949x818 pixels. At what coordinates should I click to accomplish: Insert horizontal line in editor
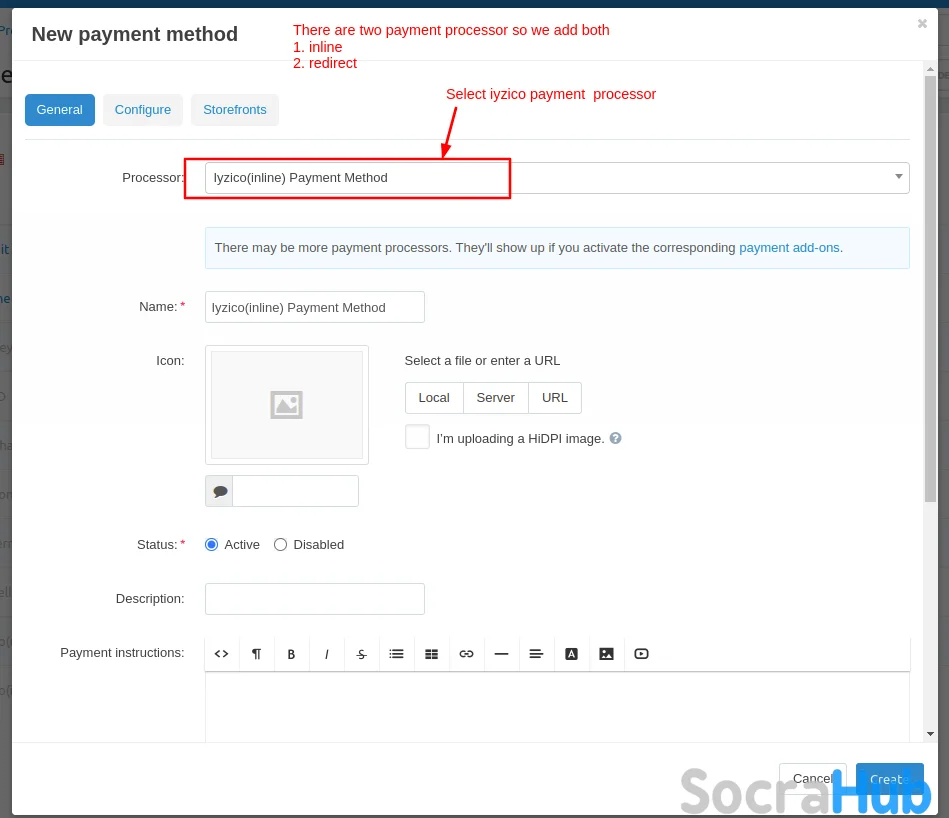tap(501, 653)
